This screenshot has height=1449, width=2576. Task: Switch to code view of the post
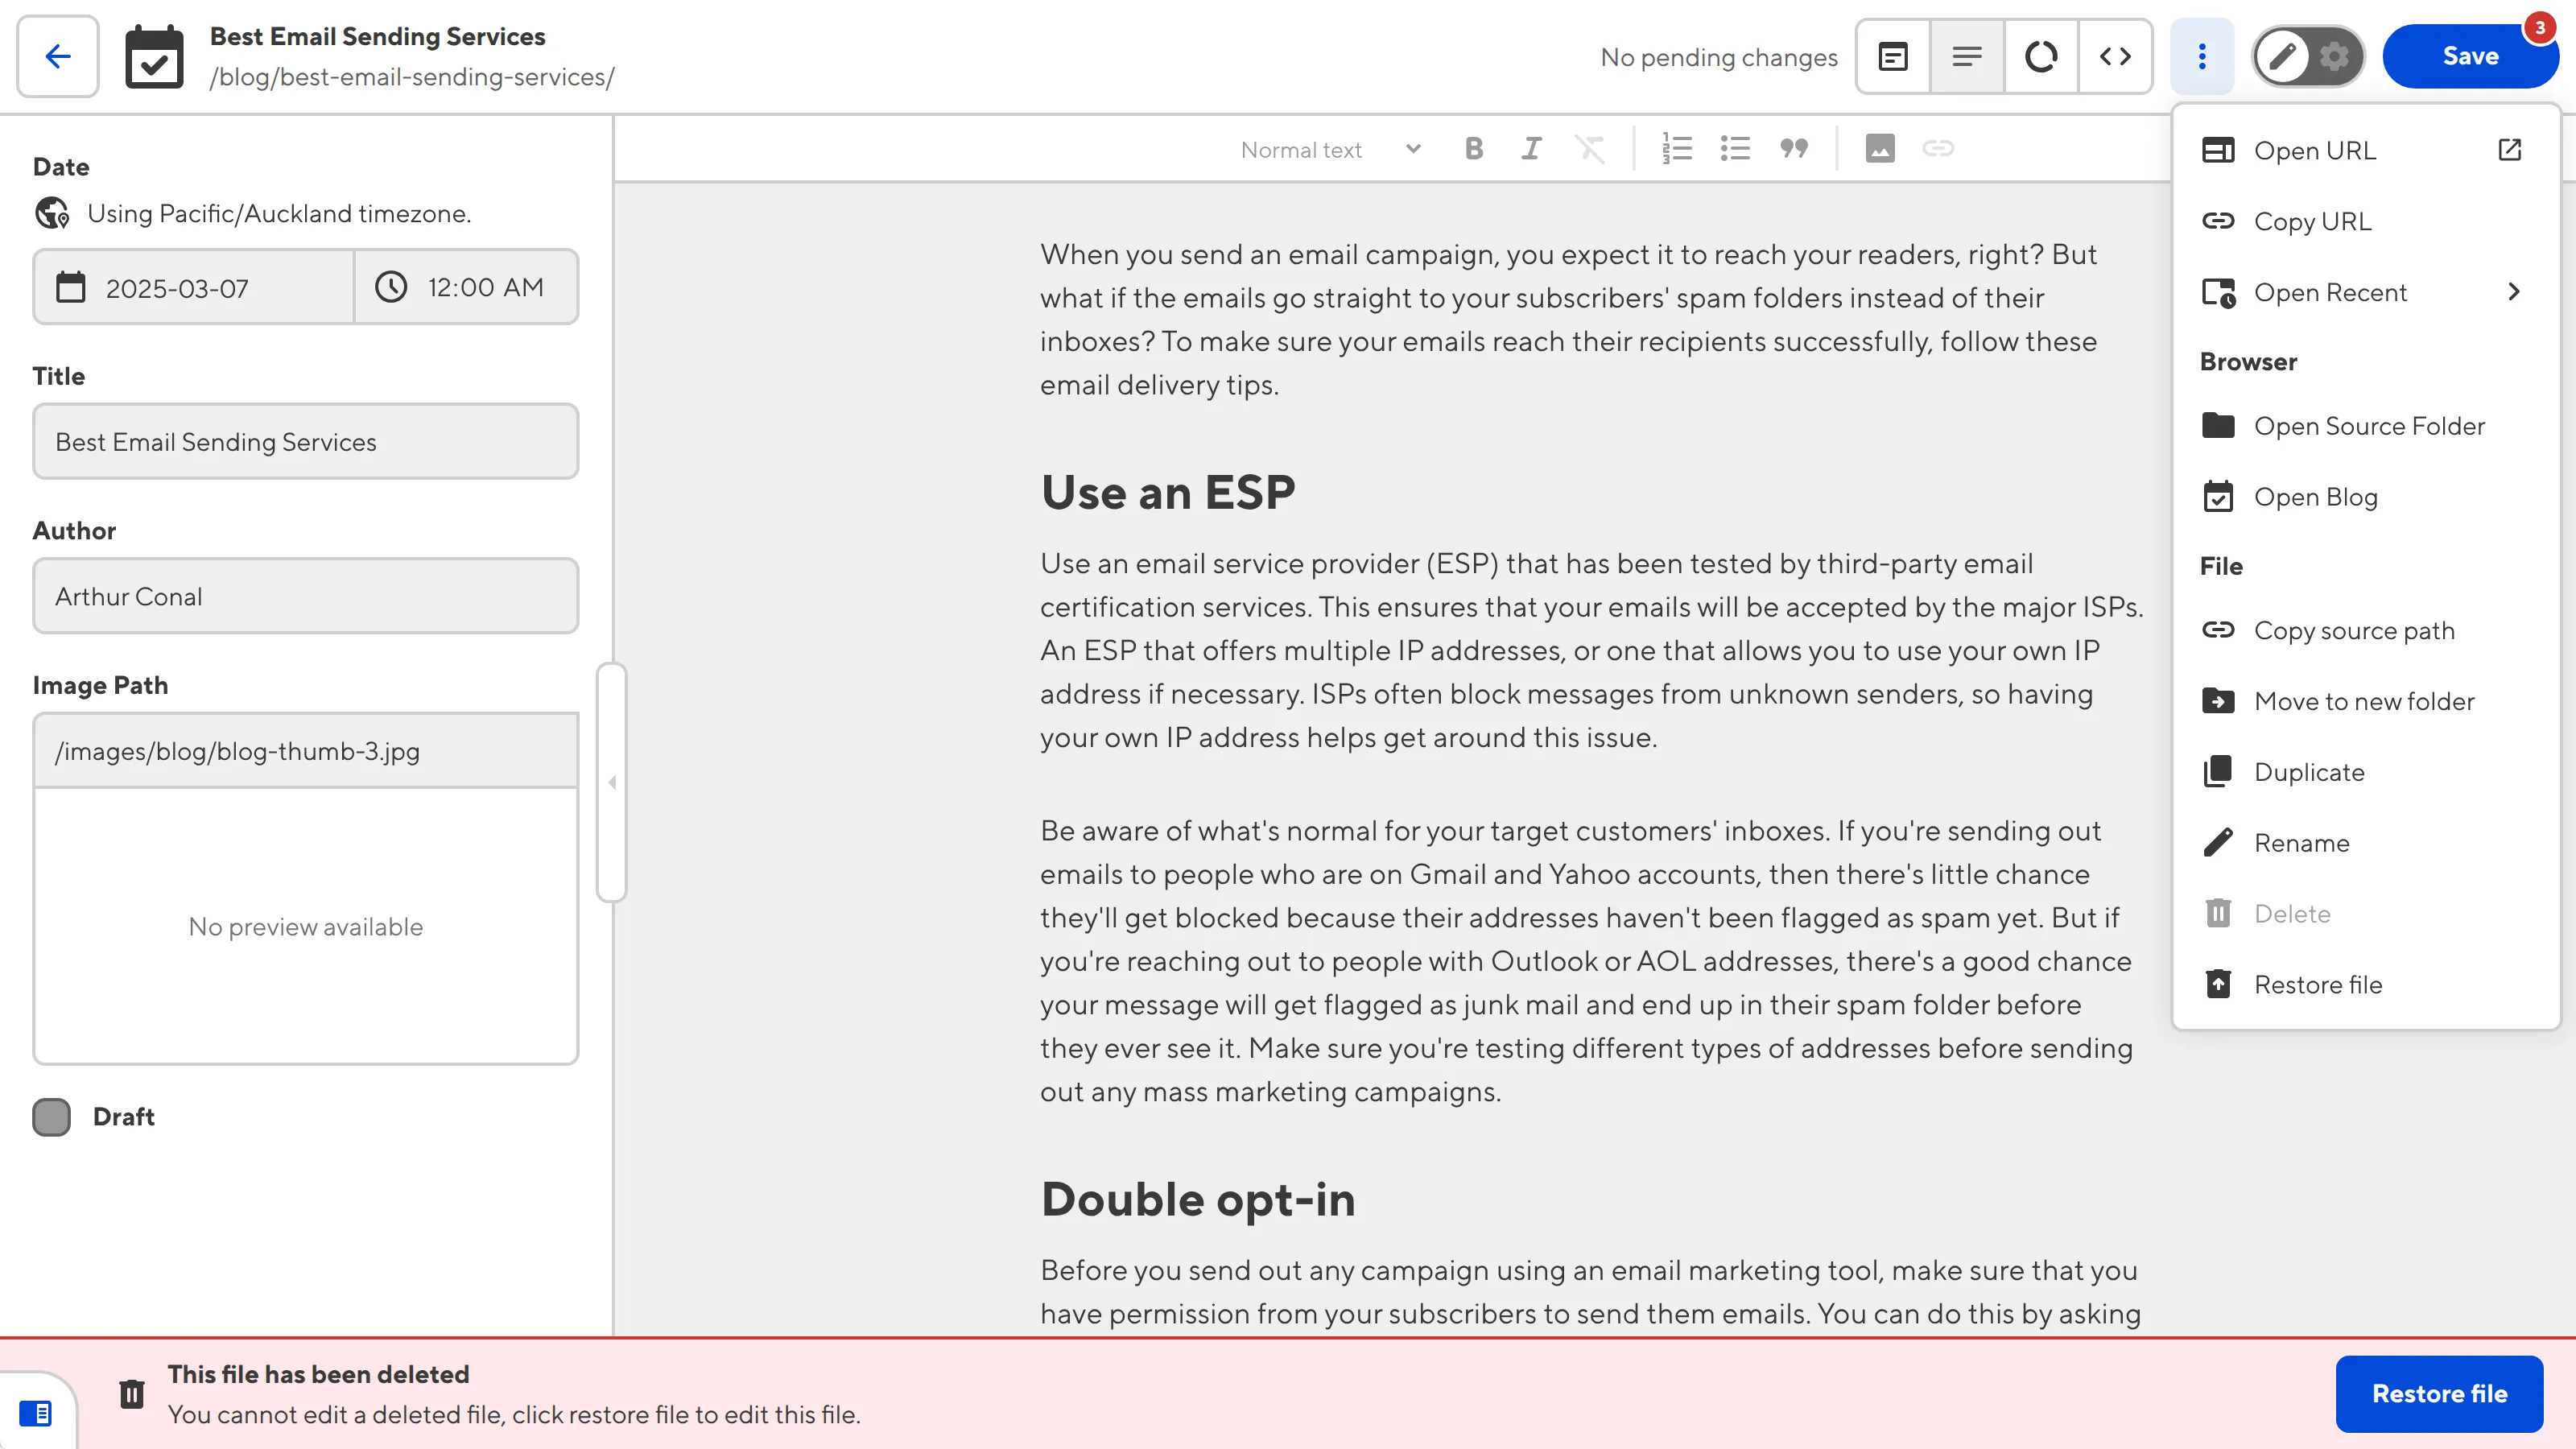point(2115,56)
